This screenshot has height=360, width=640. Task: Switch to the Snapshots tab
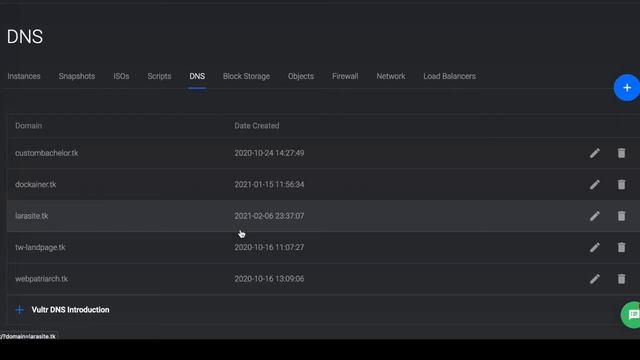[77, 76]
